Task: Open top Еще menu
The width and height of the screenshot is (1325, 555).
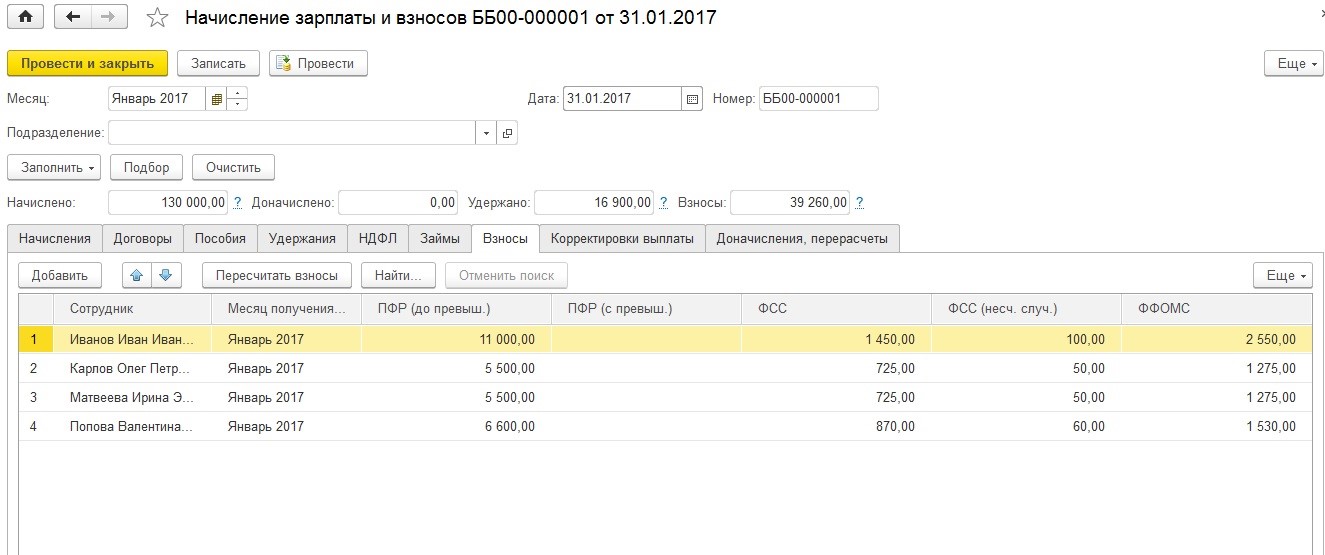Action: (x=1292, y=63)
